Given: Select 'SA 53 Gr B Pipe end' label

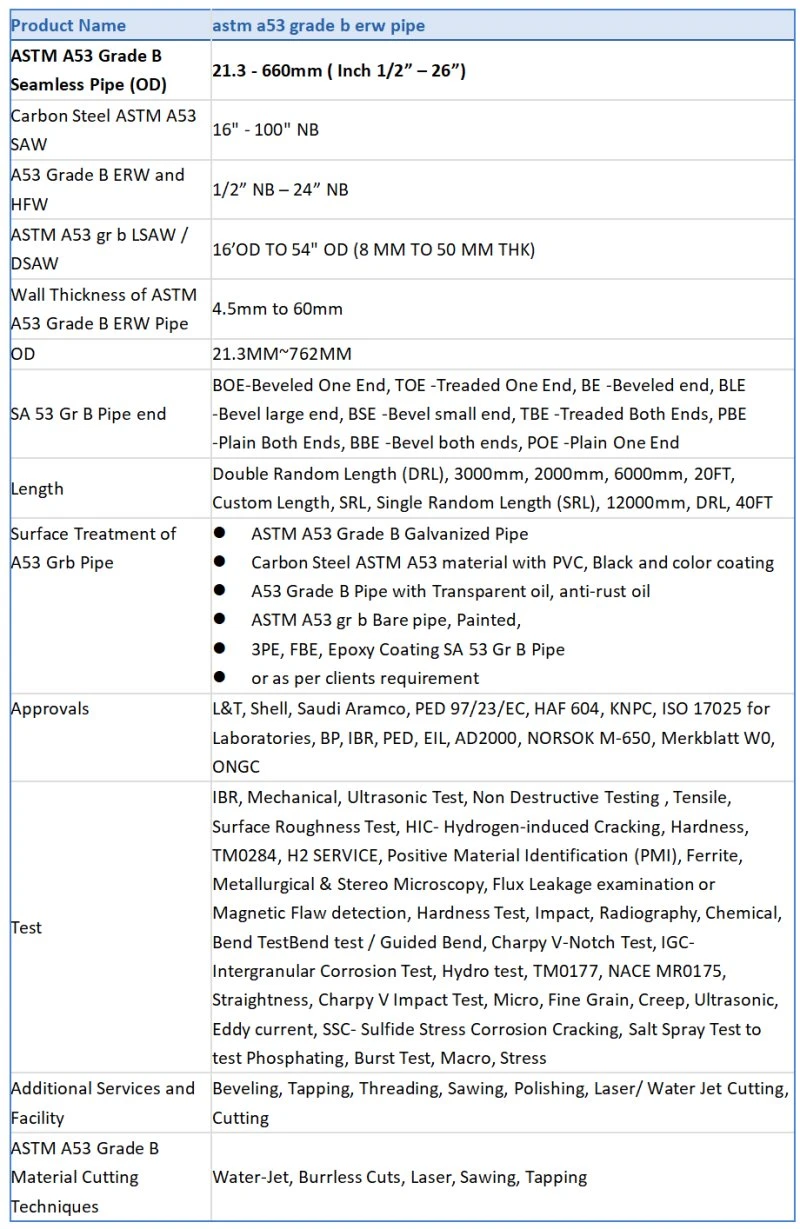Looking at the screenshot, I should coord(88,414).
